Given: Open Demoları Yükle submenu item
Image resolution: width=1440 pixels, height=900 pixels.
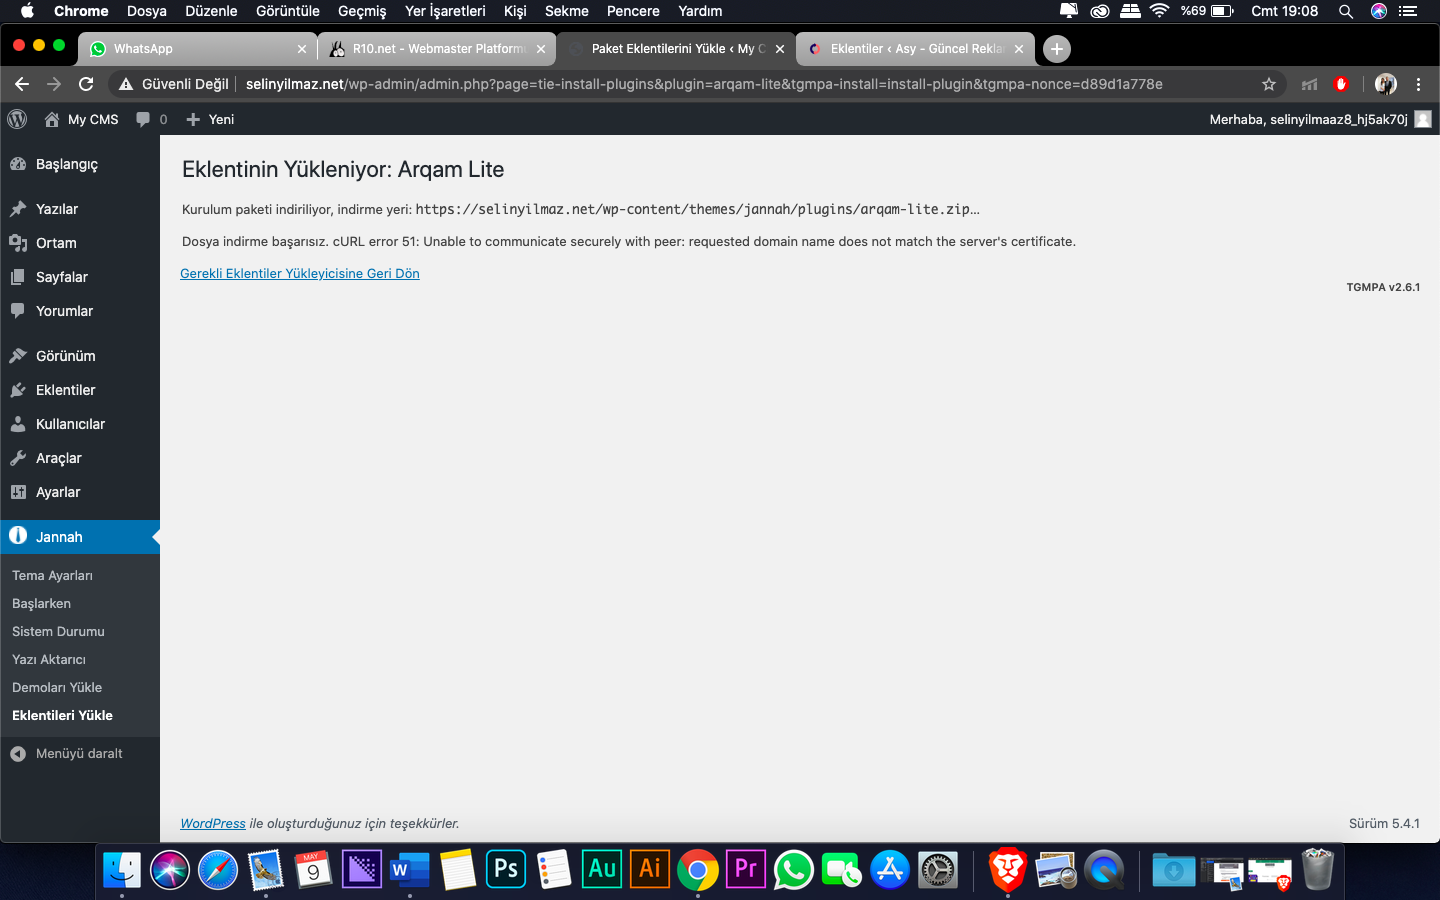Looking at the screenshot, I should pos(57,687).
